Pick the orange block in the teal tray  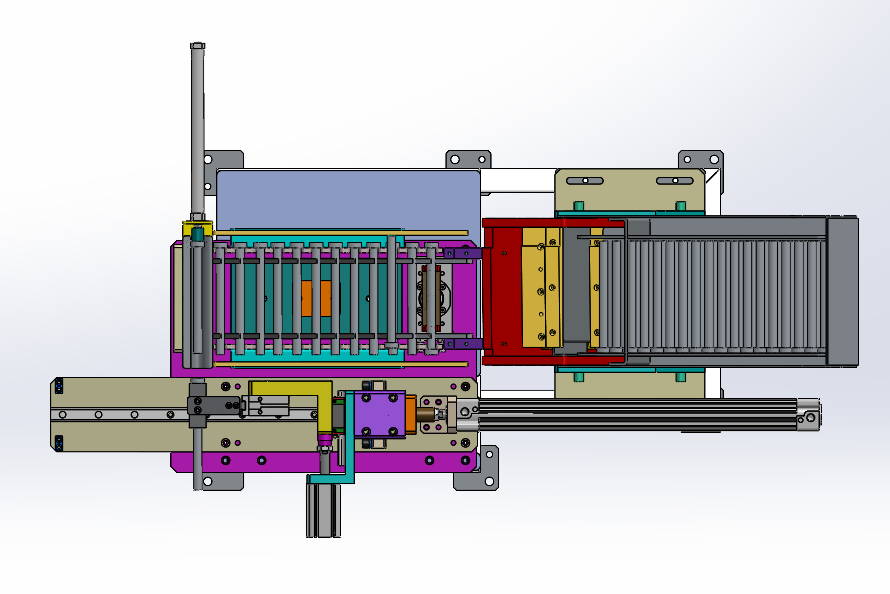(x=316, y=298)
